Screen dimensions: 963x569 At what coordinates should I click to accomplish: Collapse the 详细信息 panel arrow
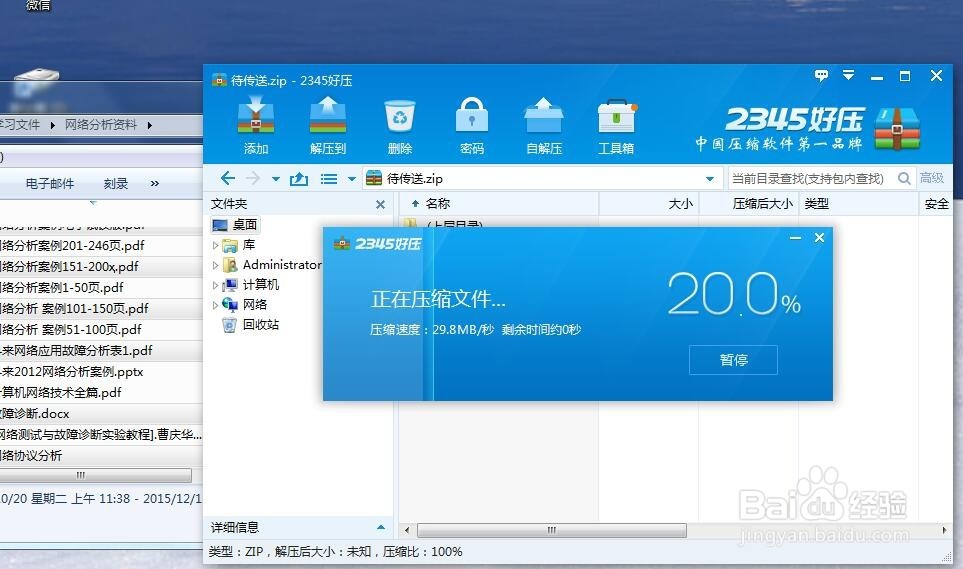pyautogui.click(x=381, y=527)
